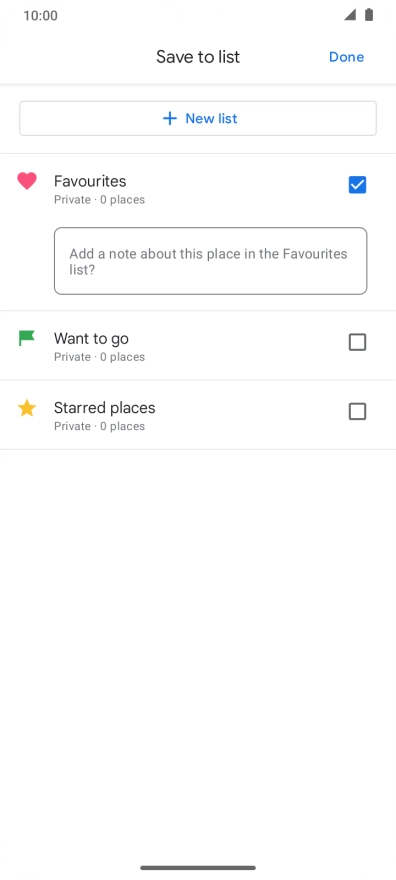Tap the battery icon in status bar
The height and width of the screenshot is (880, 396).
coord(369,15)
